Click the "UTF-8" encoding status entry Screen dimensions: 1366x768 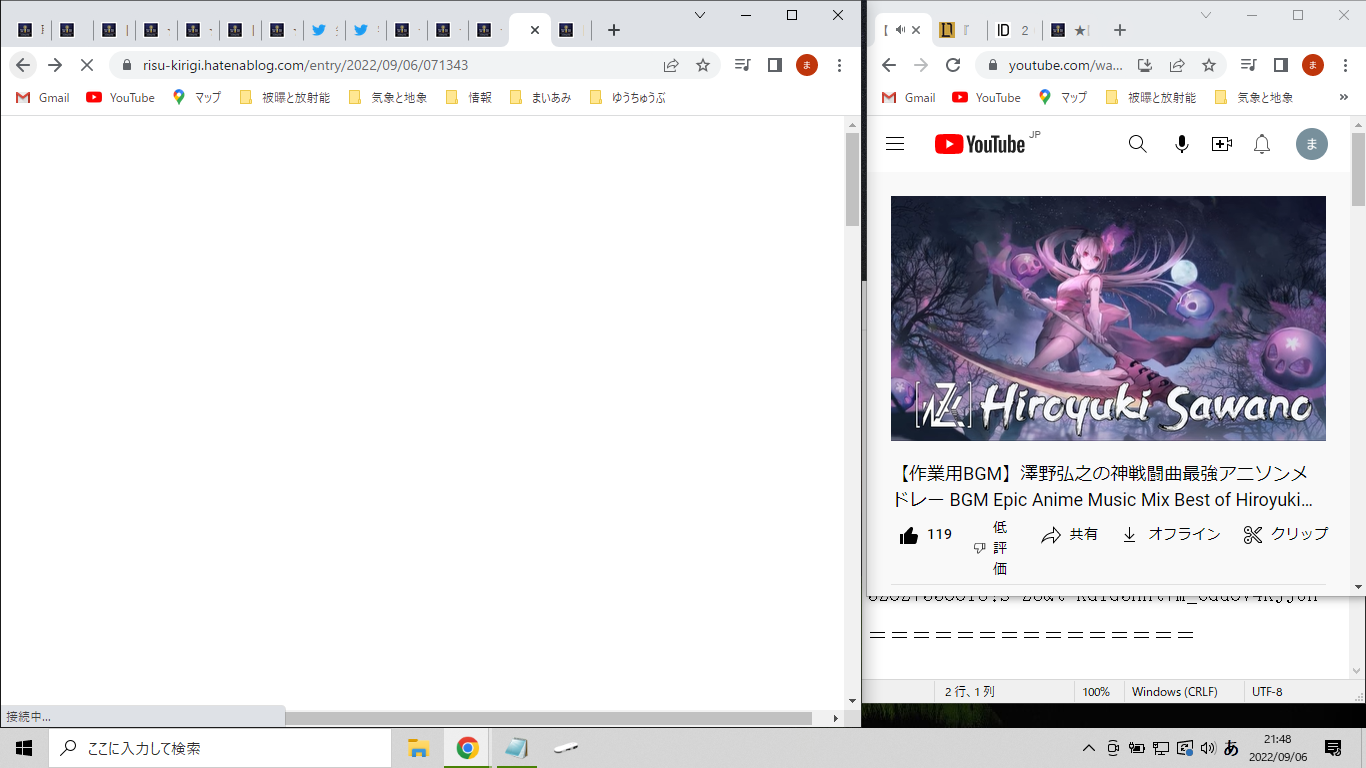point(1267,692)
